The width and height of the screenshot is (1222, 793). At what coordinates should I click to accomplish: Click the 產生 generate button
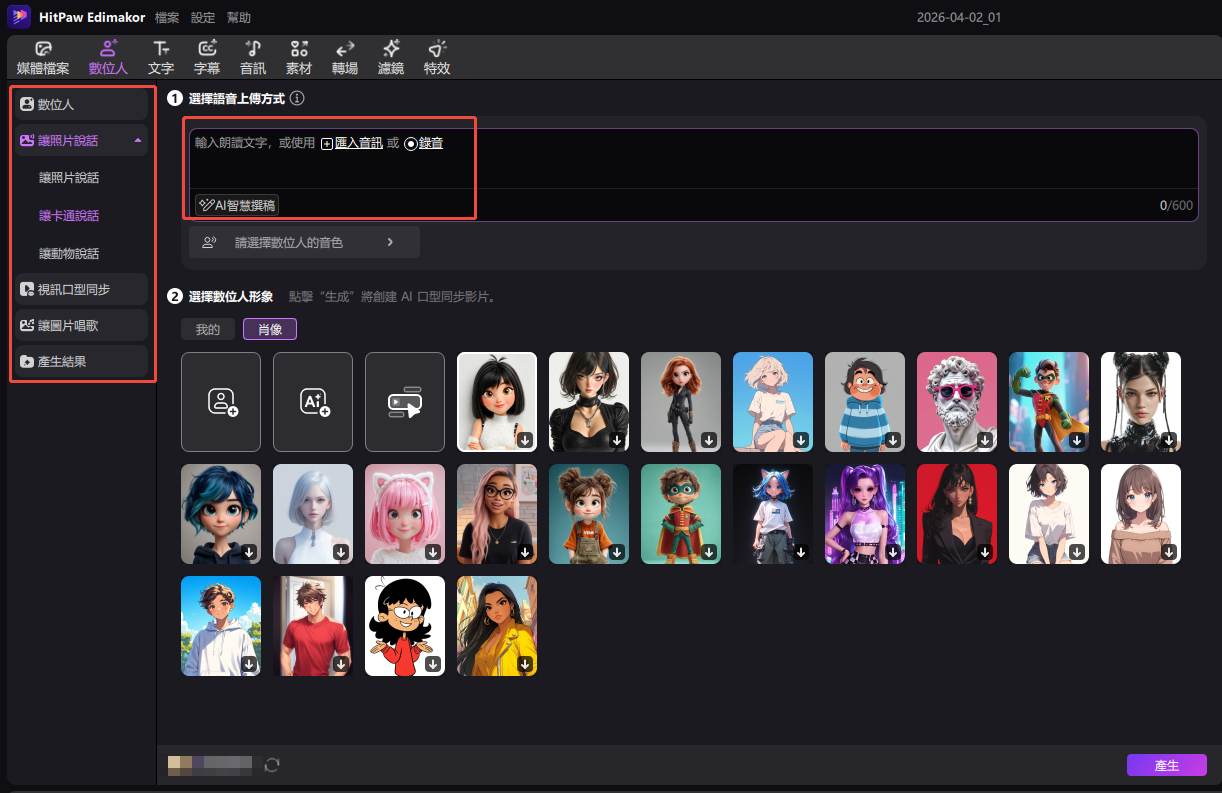(1166, 764)
